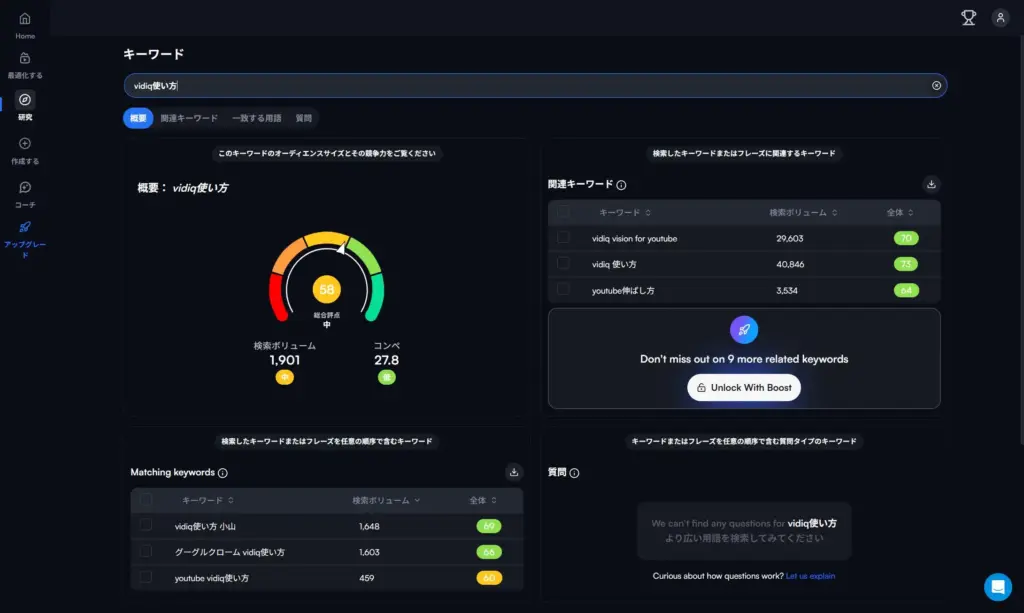Image resolution: width=1024 pixels, height=613 pixels.
Task: Click the page vertical scrollbar
Action: pos(1021,242)
